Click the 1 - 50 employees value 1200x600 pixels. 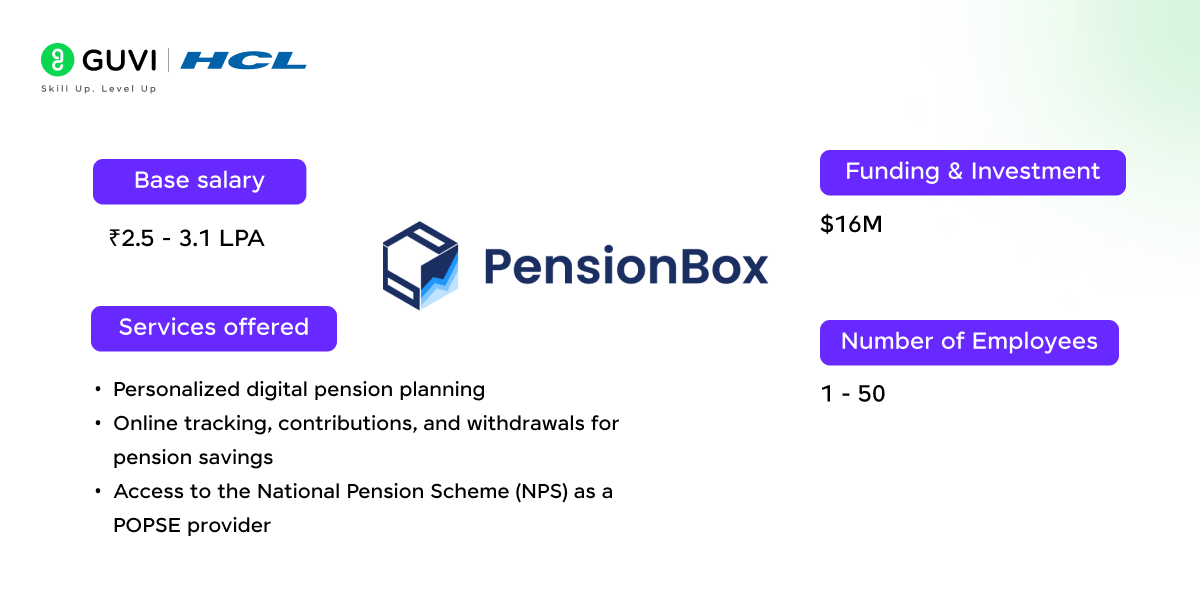pyautogui.click(x=853, y=394)
